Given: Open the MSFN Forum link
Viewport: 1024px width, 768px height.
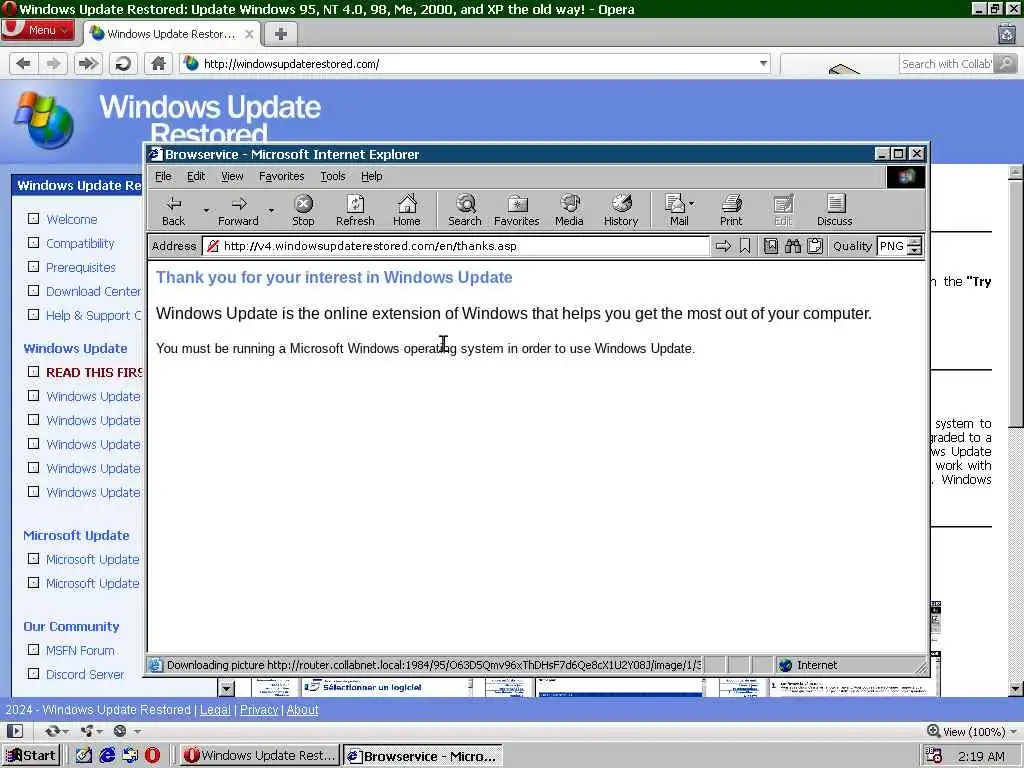Looking at the screenshot, I should [x=80, y=650].
